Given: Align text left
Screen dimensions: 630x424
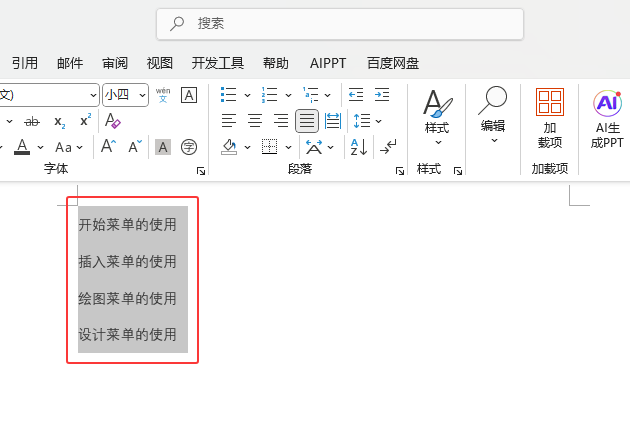Looking at the screenshot, I should click(x=229, y=121).
